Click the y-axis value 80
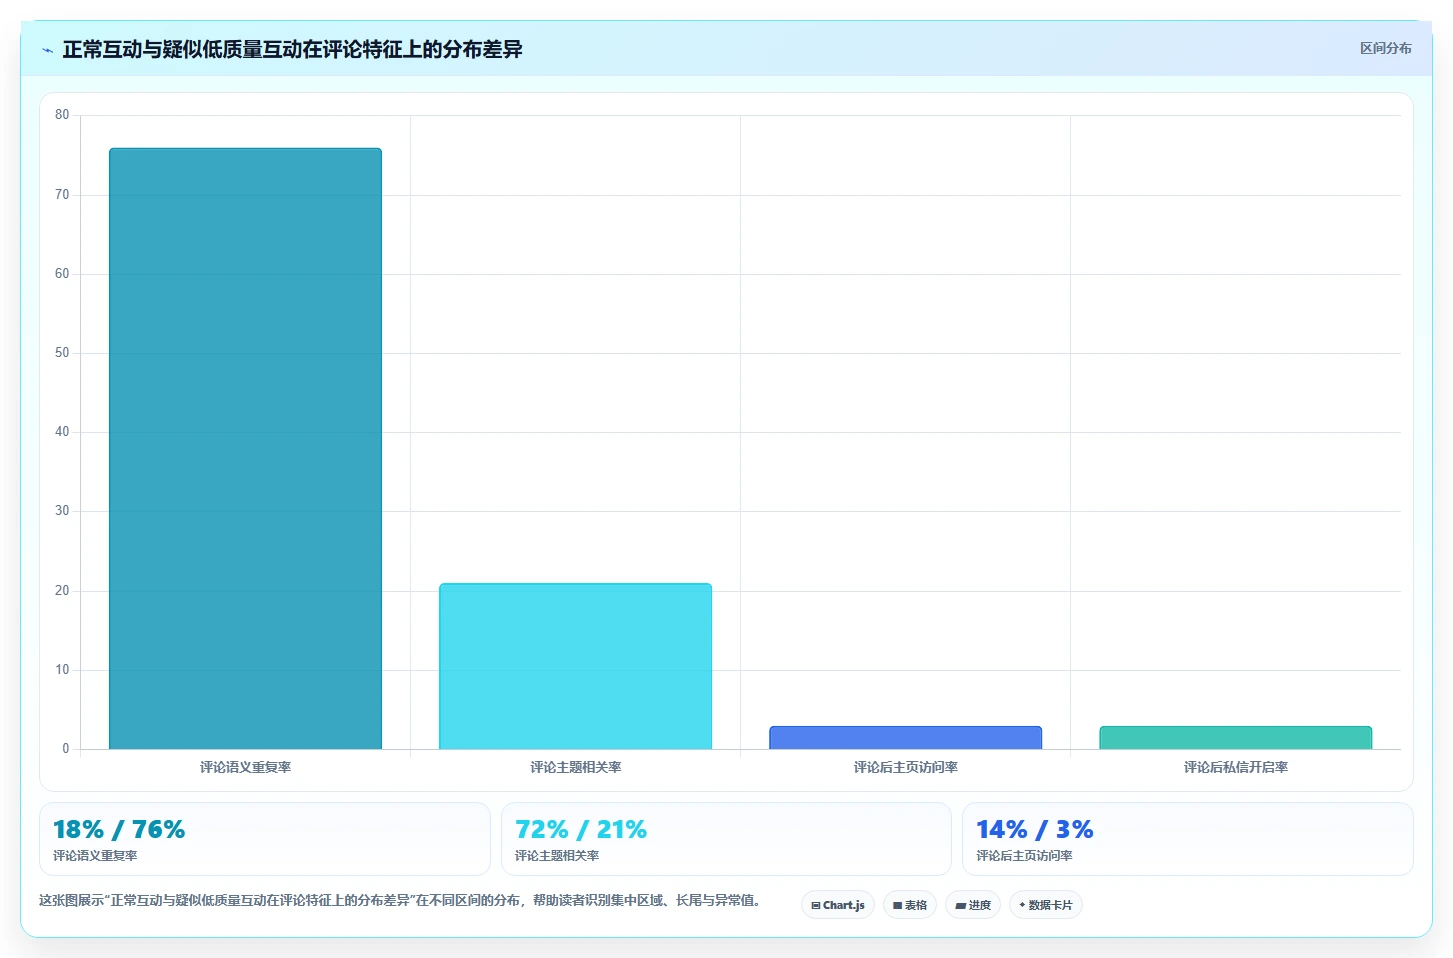 [x=62, y=115]
